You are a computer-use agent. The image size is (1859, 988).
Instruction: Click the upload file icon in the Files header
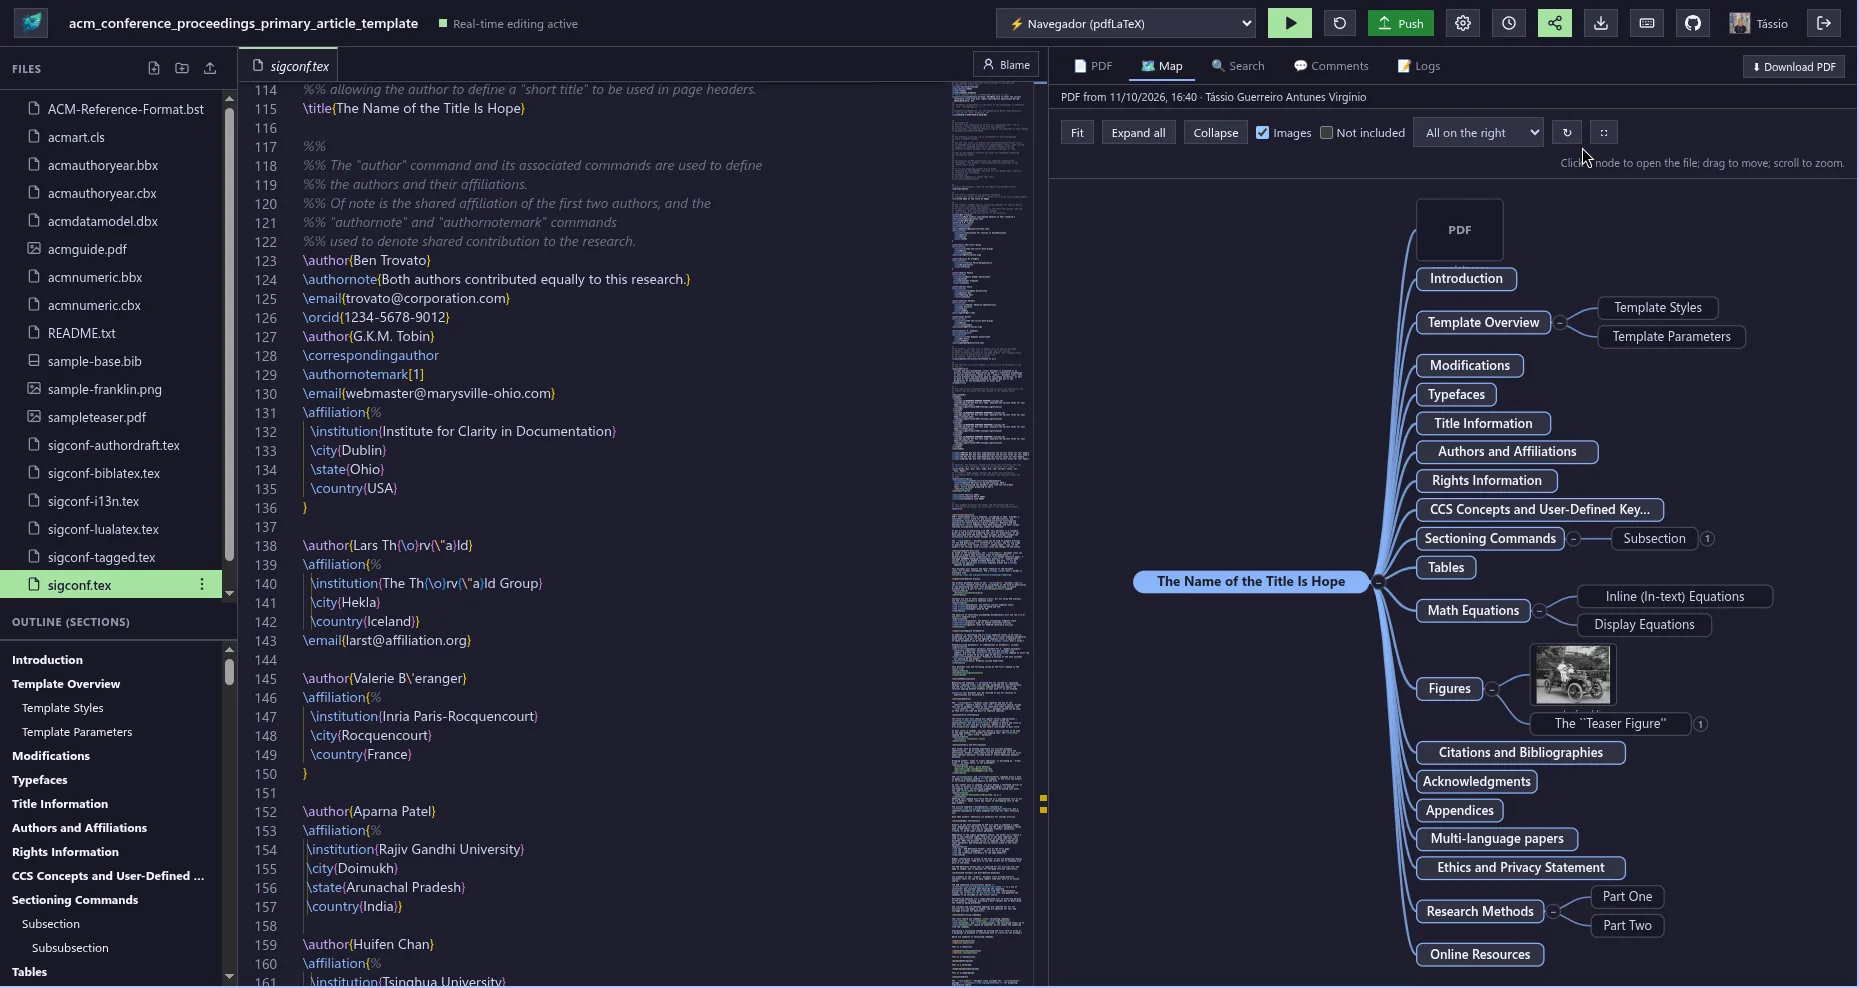click(209, 68)
